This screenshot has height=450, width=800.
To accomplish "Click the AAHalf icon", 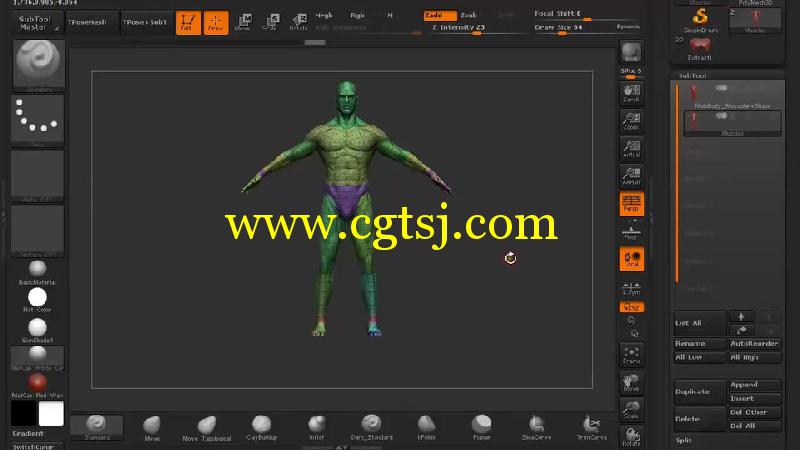I will (631, 176).
